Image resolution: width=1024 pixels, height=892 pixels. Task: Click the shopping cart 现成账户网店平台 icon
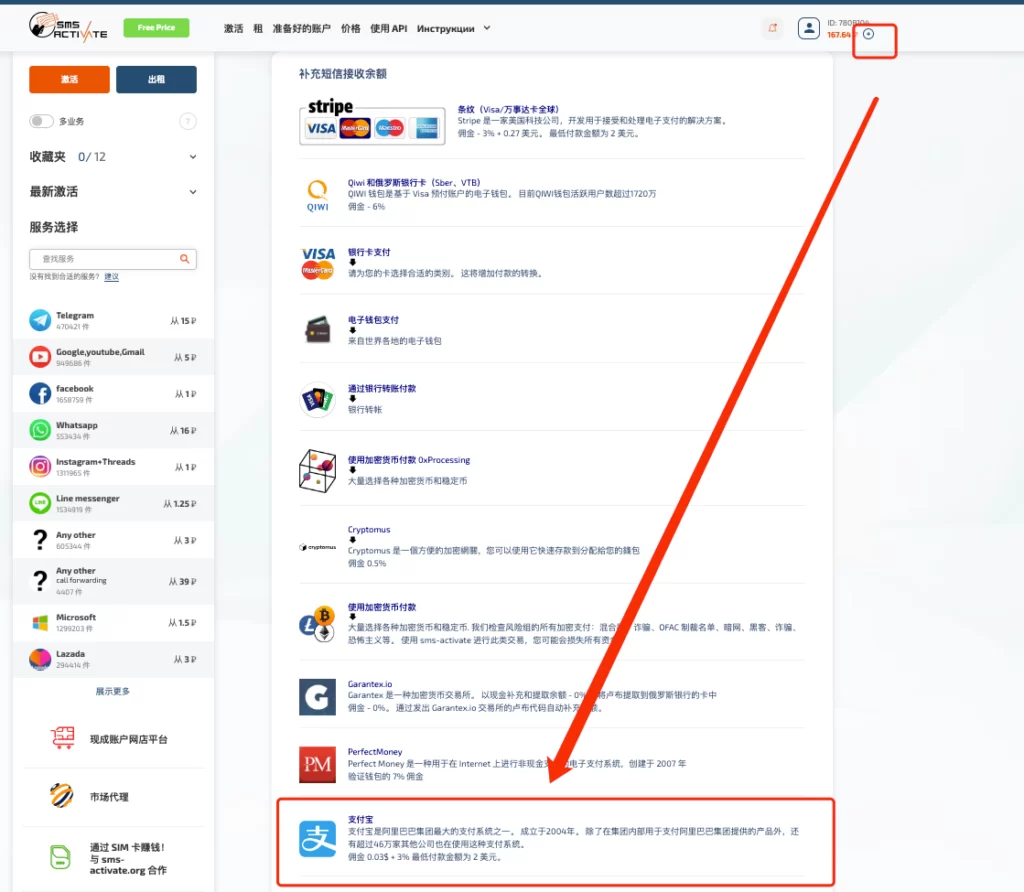click(x=63, y=738)
